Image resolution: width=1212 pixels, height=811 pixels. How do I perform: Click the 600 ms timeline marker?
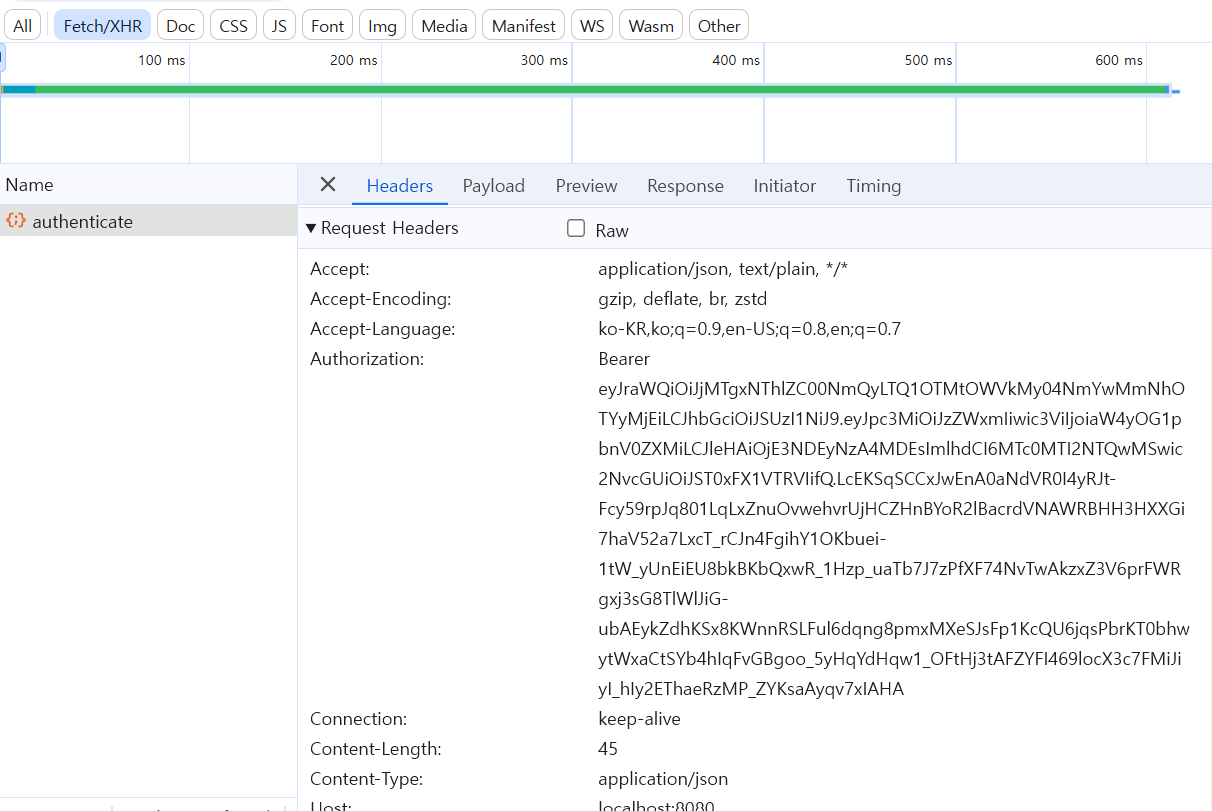coord(1119,60)
